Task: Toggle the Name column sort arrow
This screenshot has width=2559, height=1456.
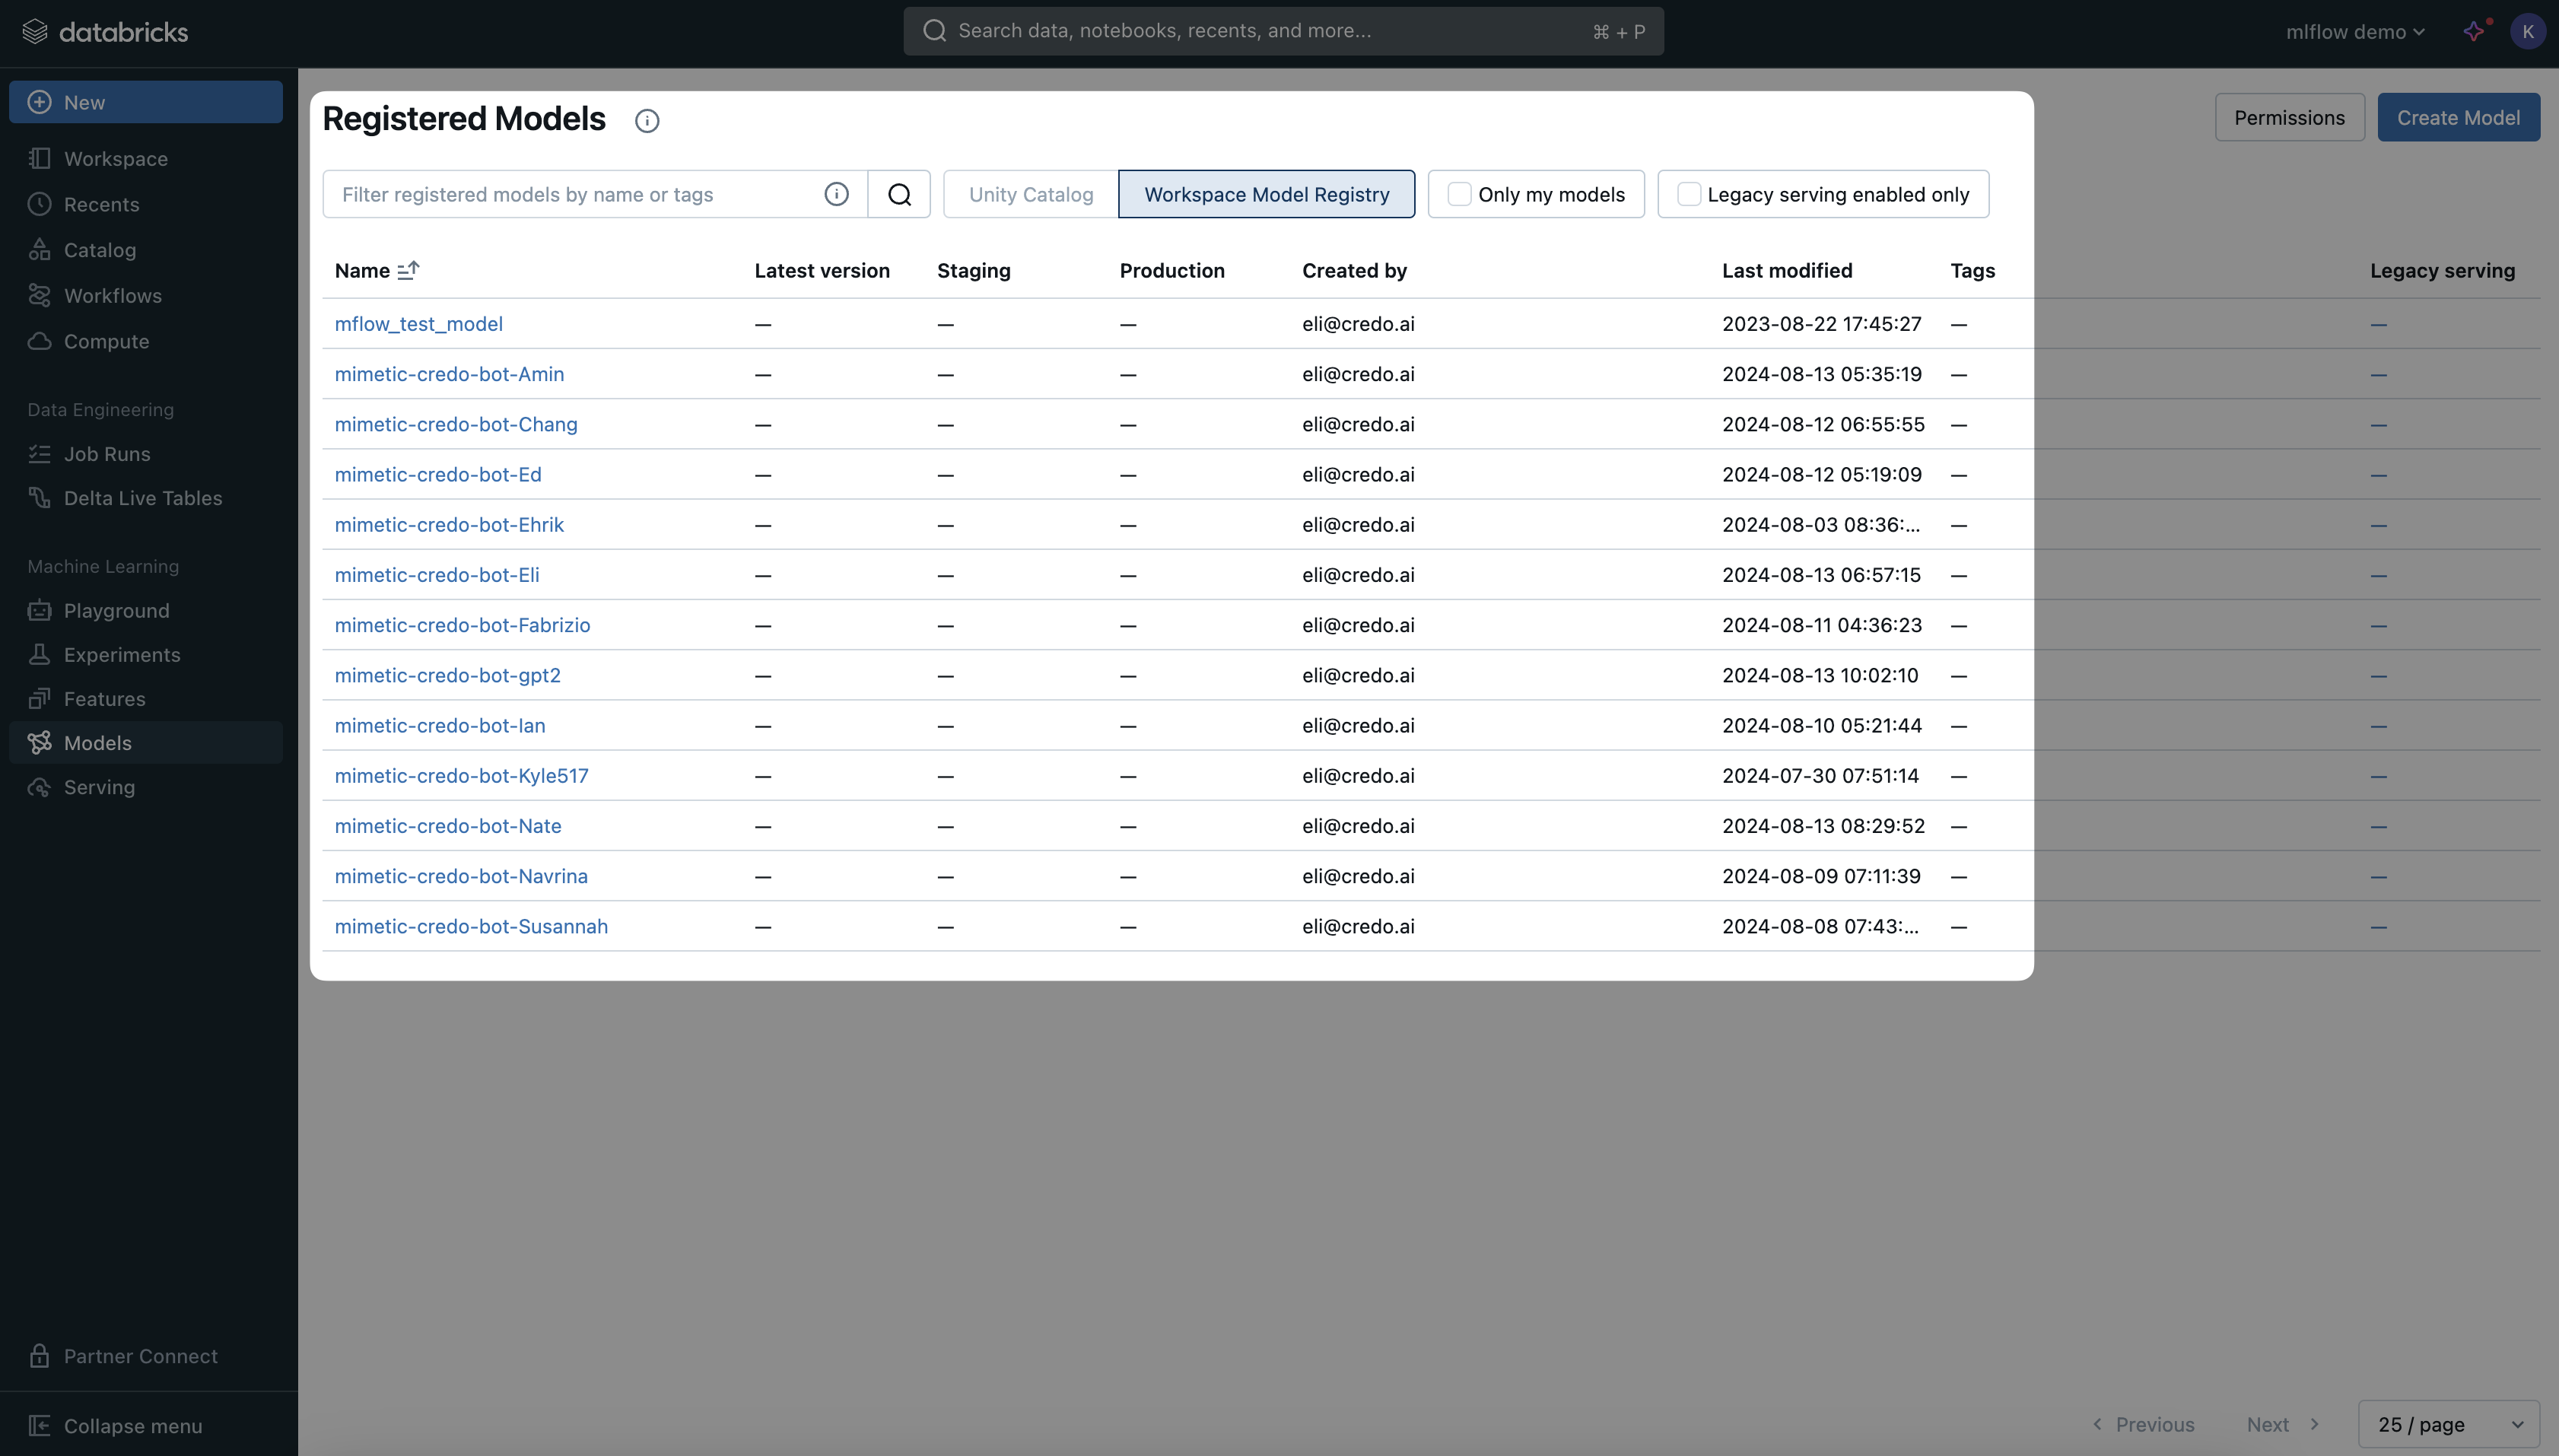Action: point(409,270)
